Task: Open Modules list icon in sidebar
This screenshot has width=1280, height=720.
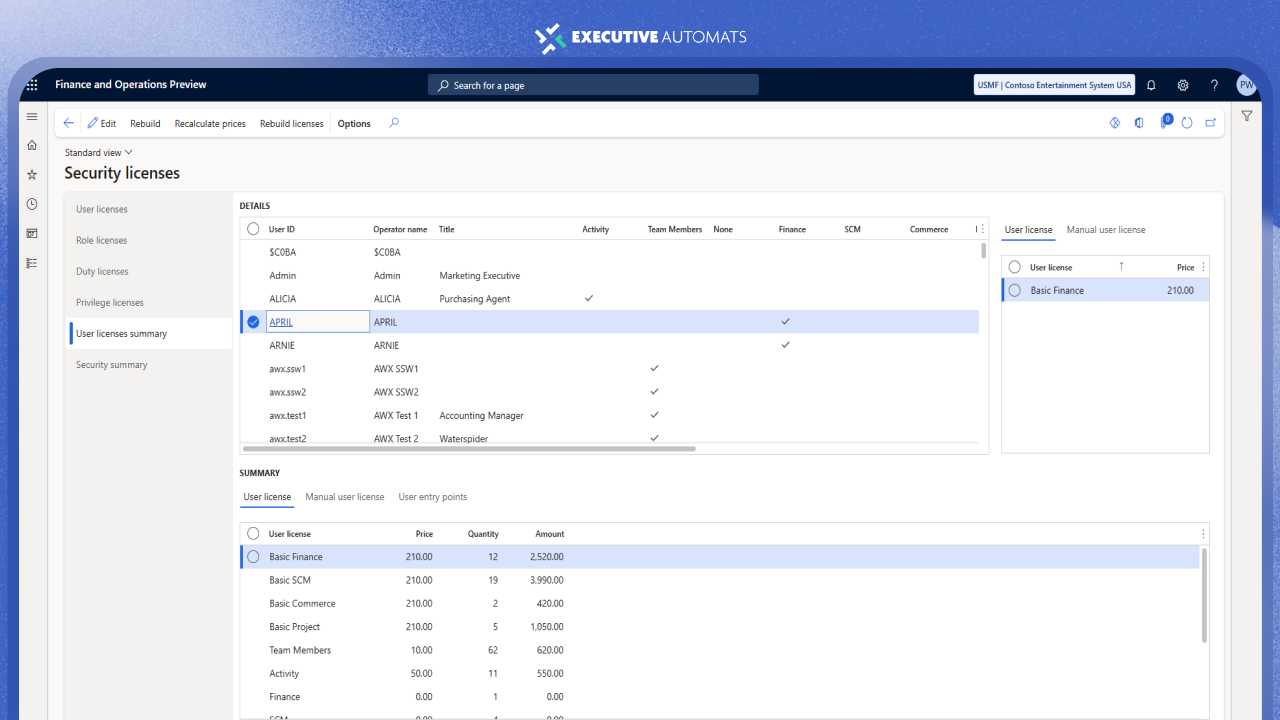Action: tap(32, 263)
